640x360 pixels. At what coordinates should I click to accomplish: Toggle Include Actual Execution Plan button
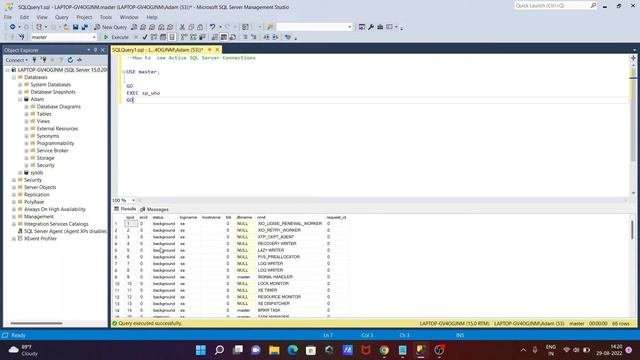point(184,37)
